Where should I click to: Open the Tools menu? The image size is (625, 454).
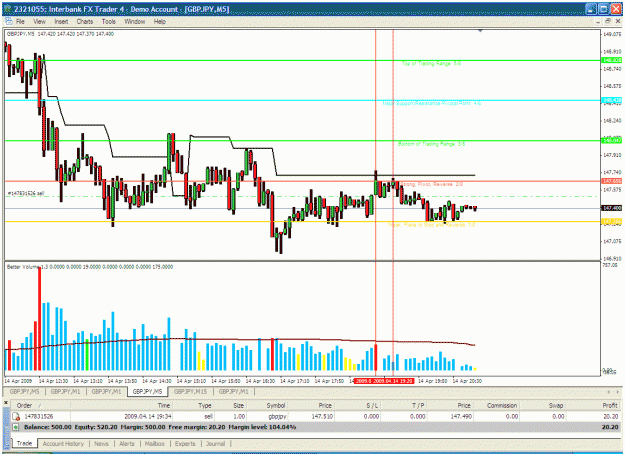tap(108, 22)
